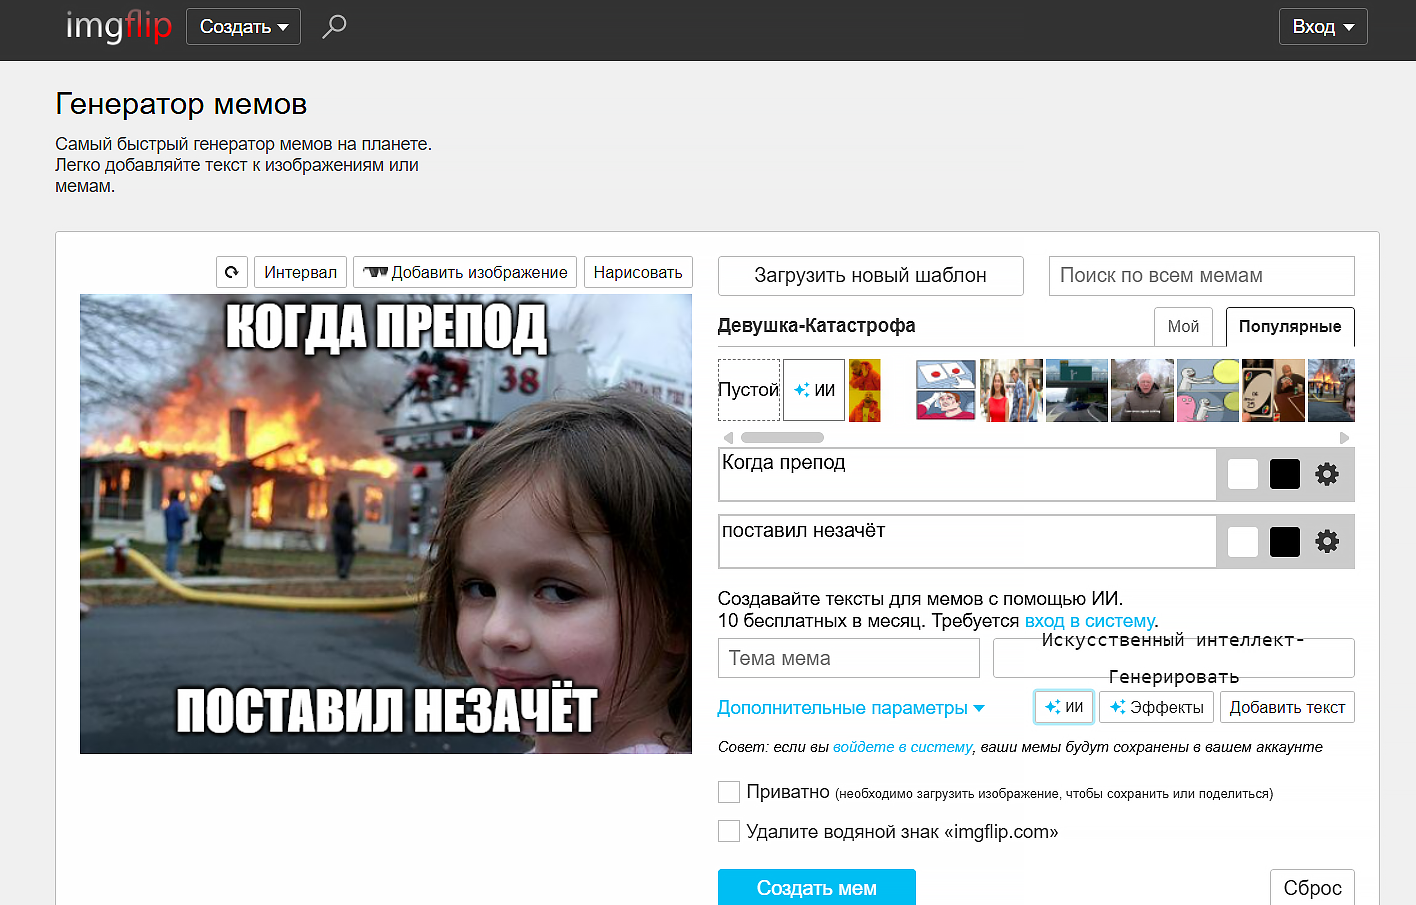This screenshot has width=1416, height=905.
Task: Click the imgflip logo
Action: [118, 26]
